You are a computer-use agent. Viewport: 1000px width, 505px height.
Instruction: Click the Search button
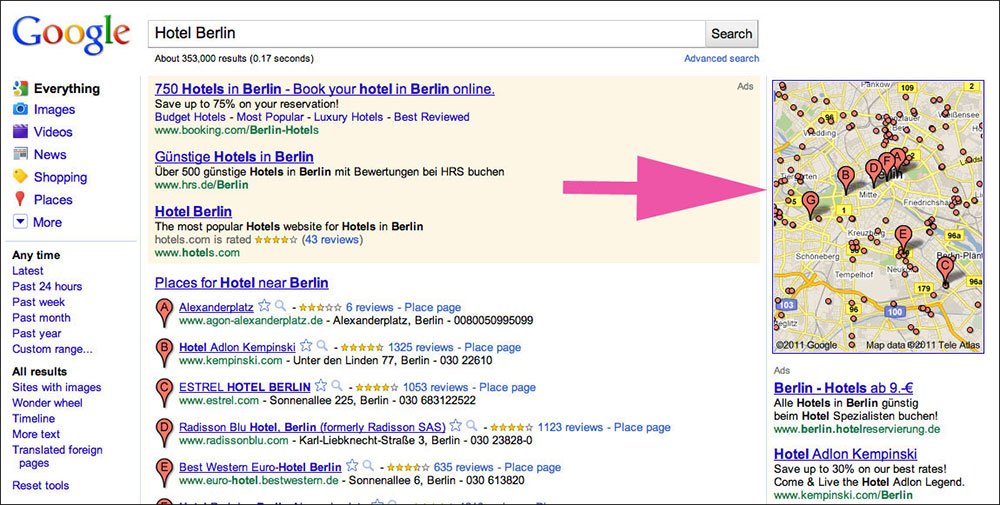coord(732,34)
